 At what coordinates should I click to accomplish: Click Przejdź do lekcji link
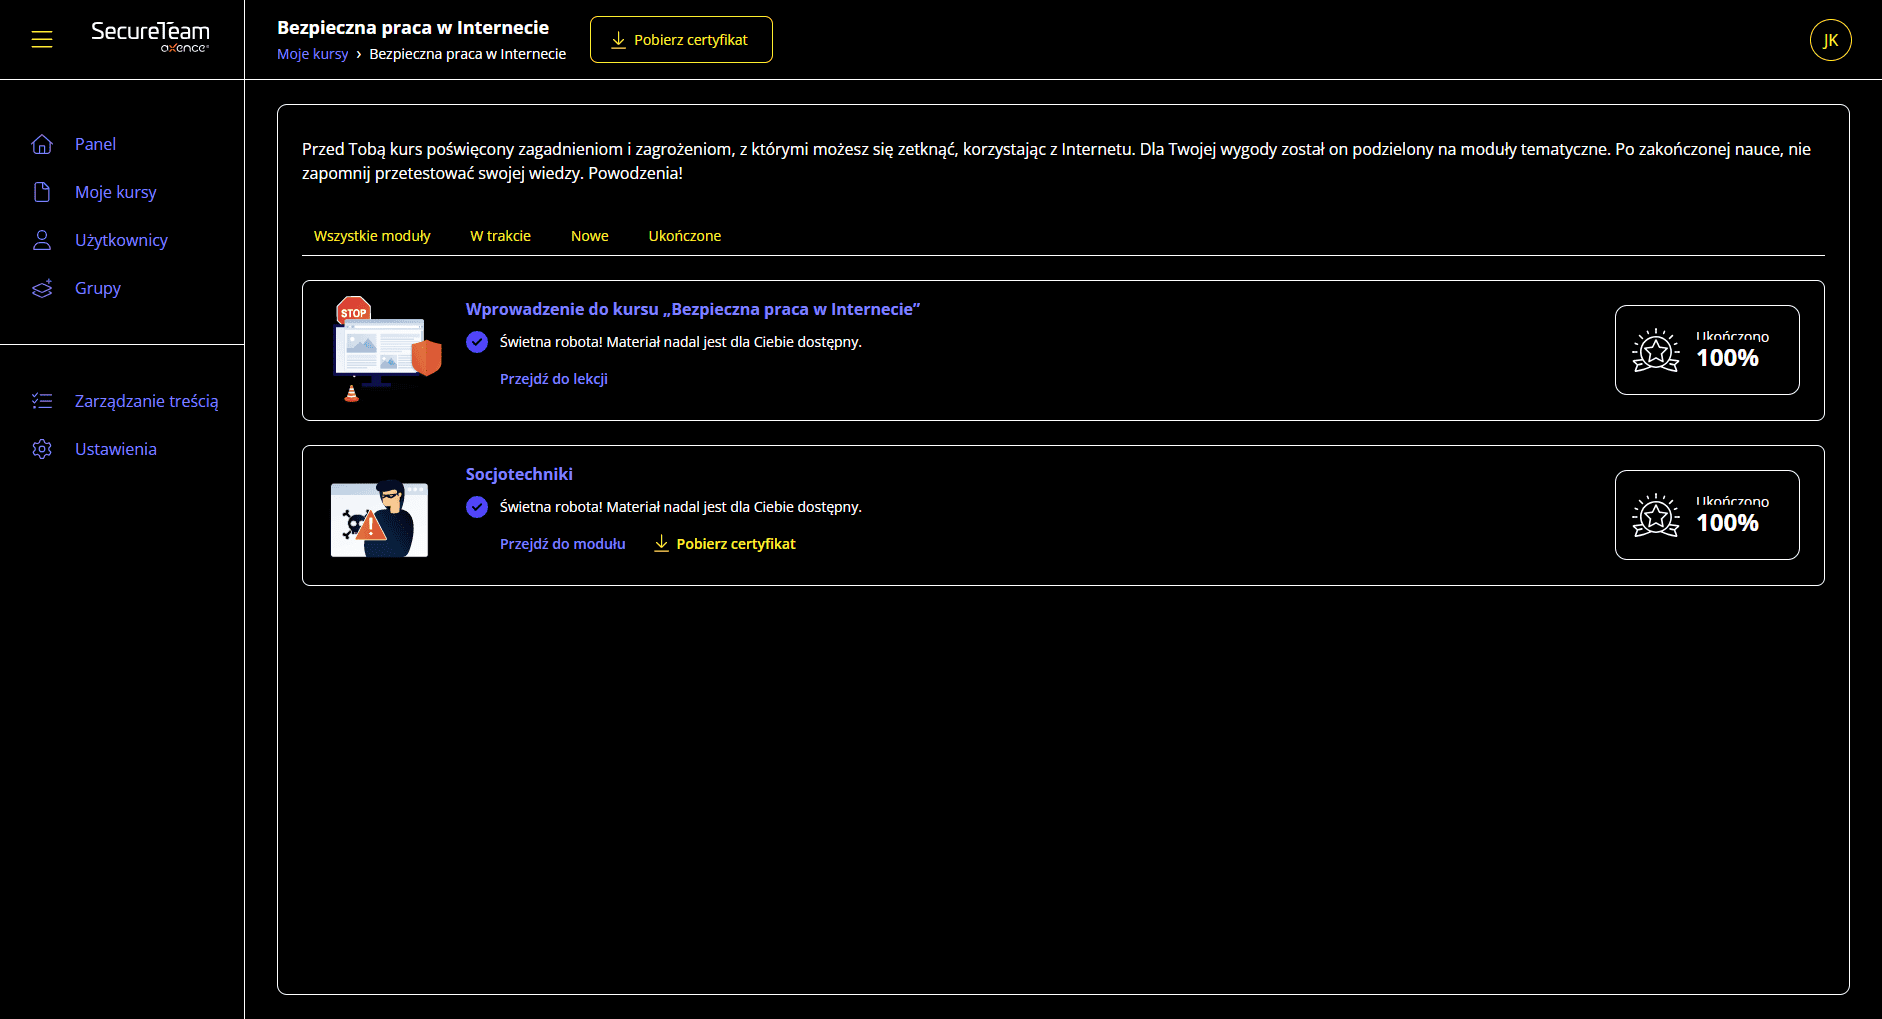click(553, 379)
